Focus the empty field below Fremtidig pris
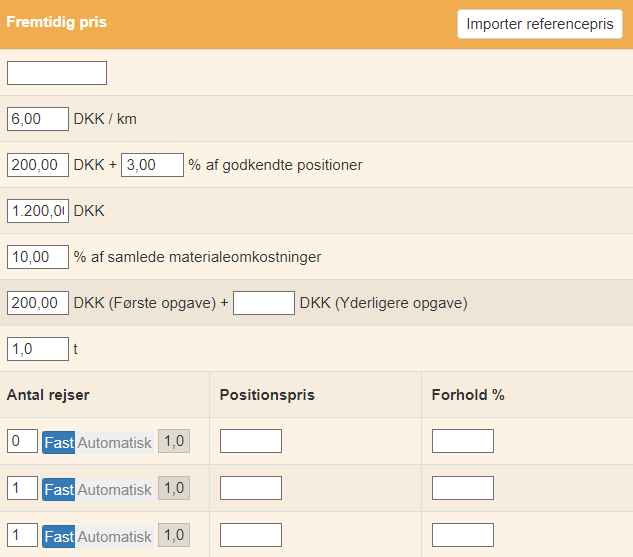The image size is (633, 557). 57,73
